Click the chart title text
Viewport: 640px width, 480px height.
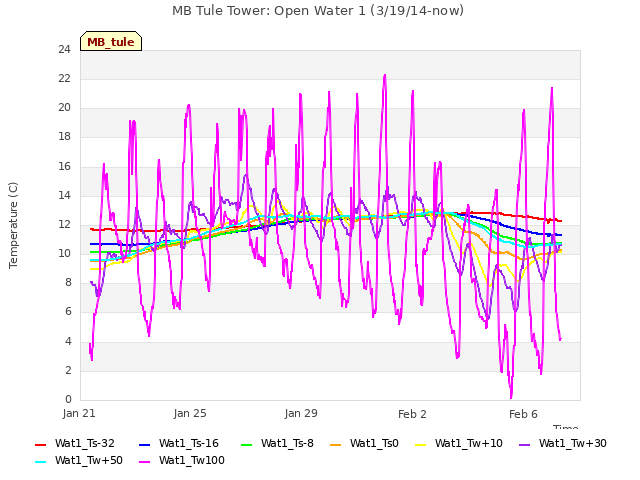pyautogui.click(x=318, y=11)
